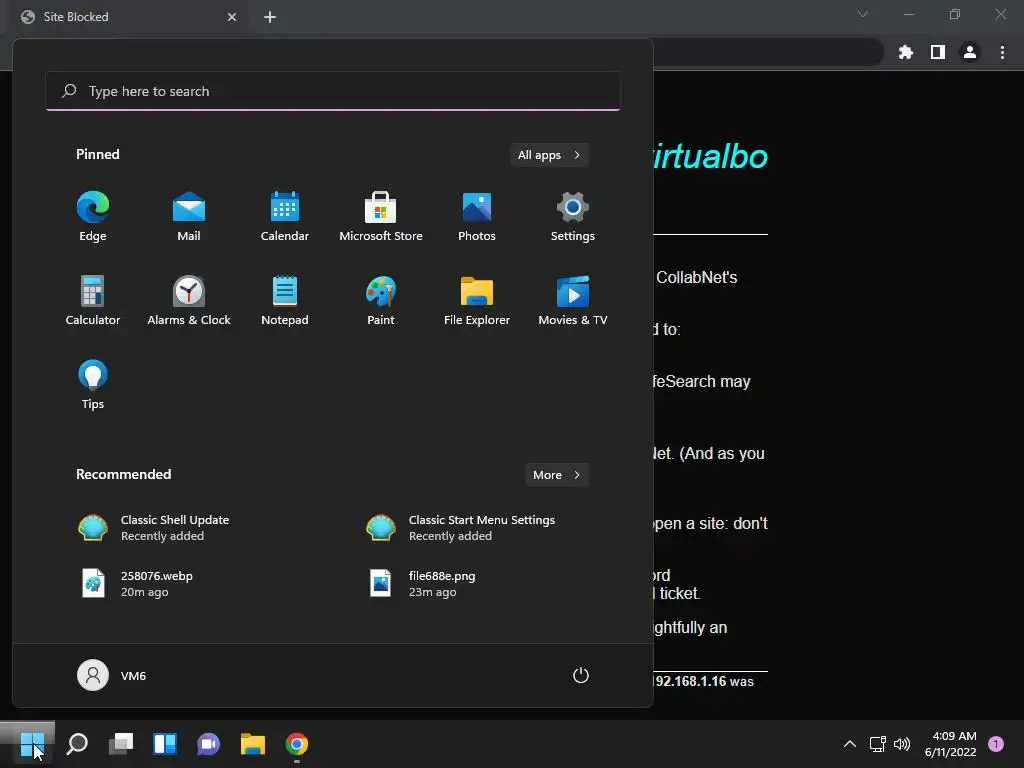Open Edge from pinned apps
1024x768 pixels.
pos(93,217)
